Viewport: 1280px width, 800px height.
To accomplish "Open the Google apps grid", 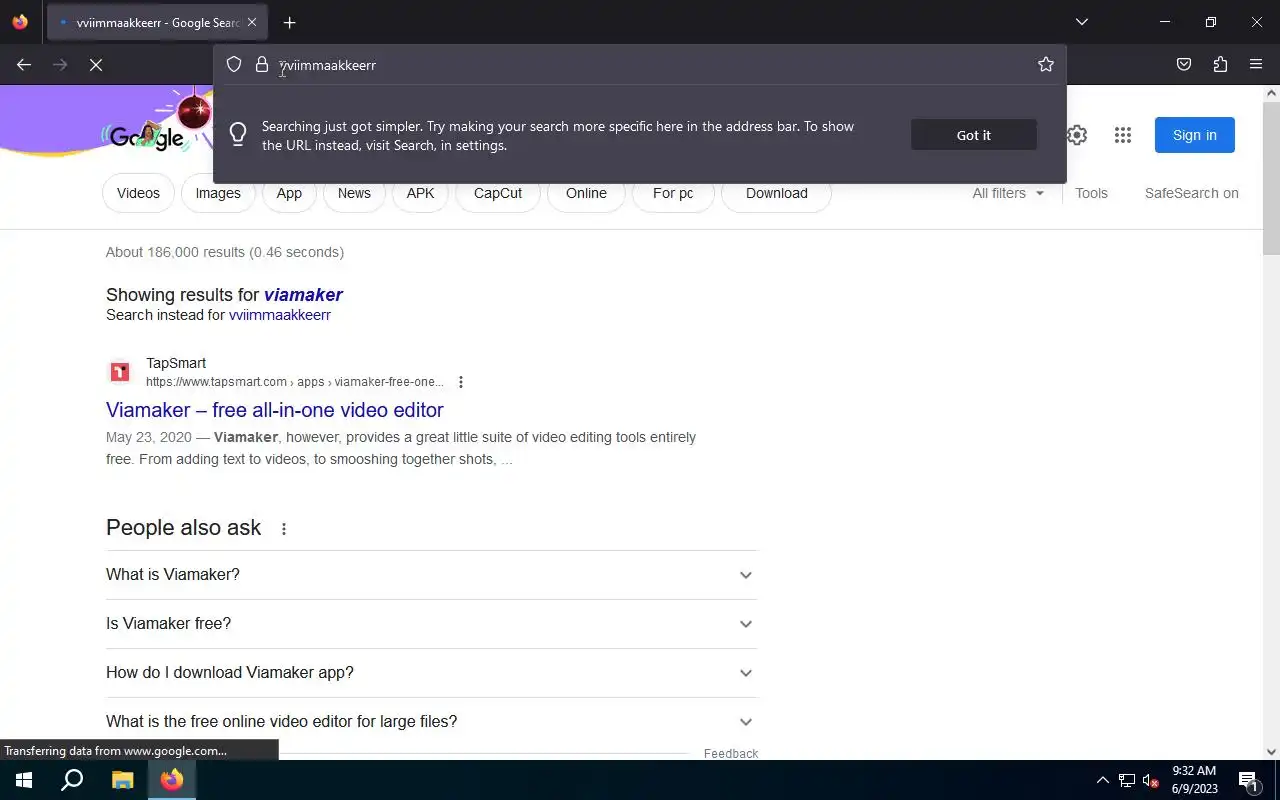I will [x=1123, y=135].
